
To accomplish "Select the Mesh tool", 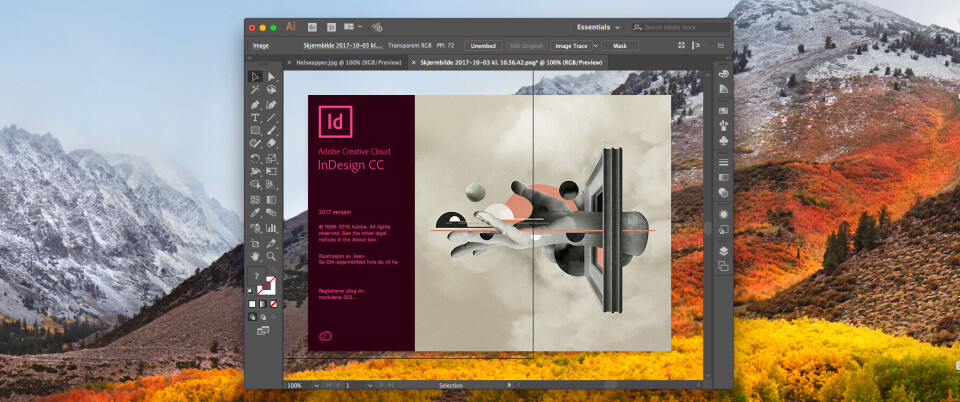I will [255, 199].
